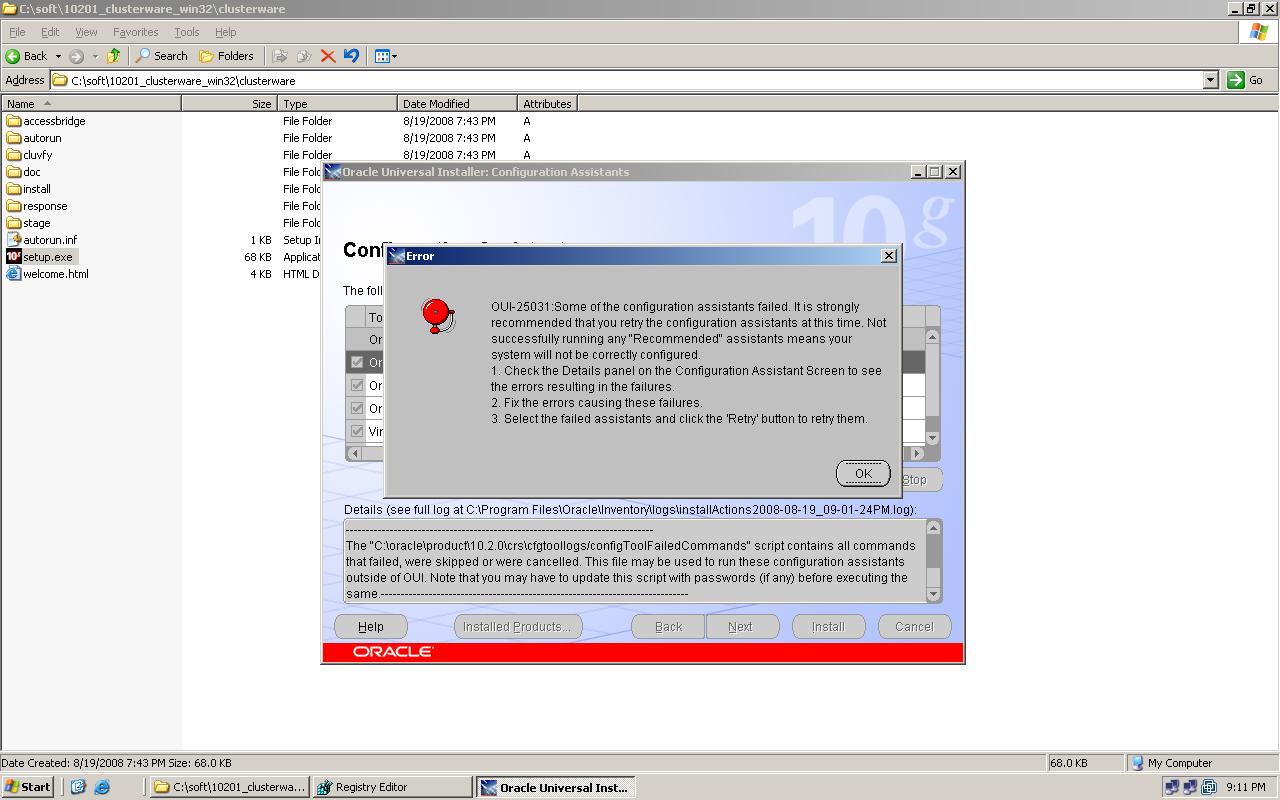The width and height of the screenshot is (1280, 800).
Task: Click Internet Explorer quick launch icon
Action: pyautogui.click(x=101, y=787)
